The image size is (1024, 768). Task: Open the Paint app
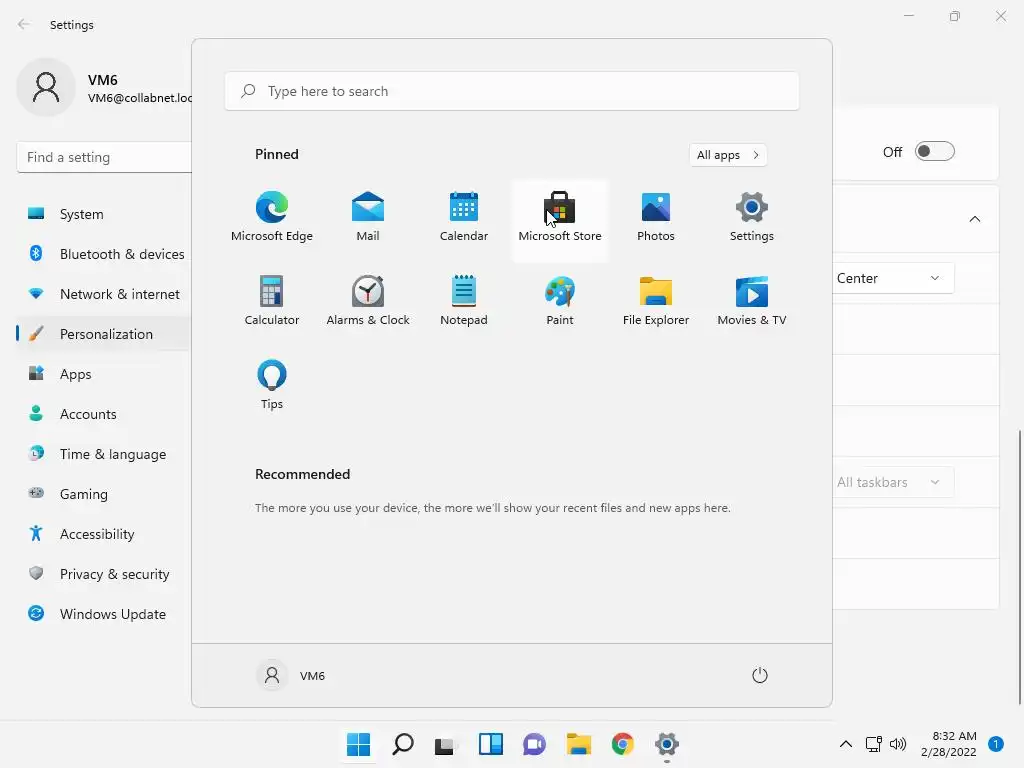coord(560,301)
